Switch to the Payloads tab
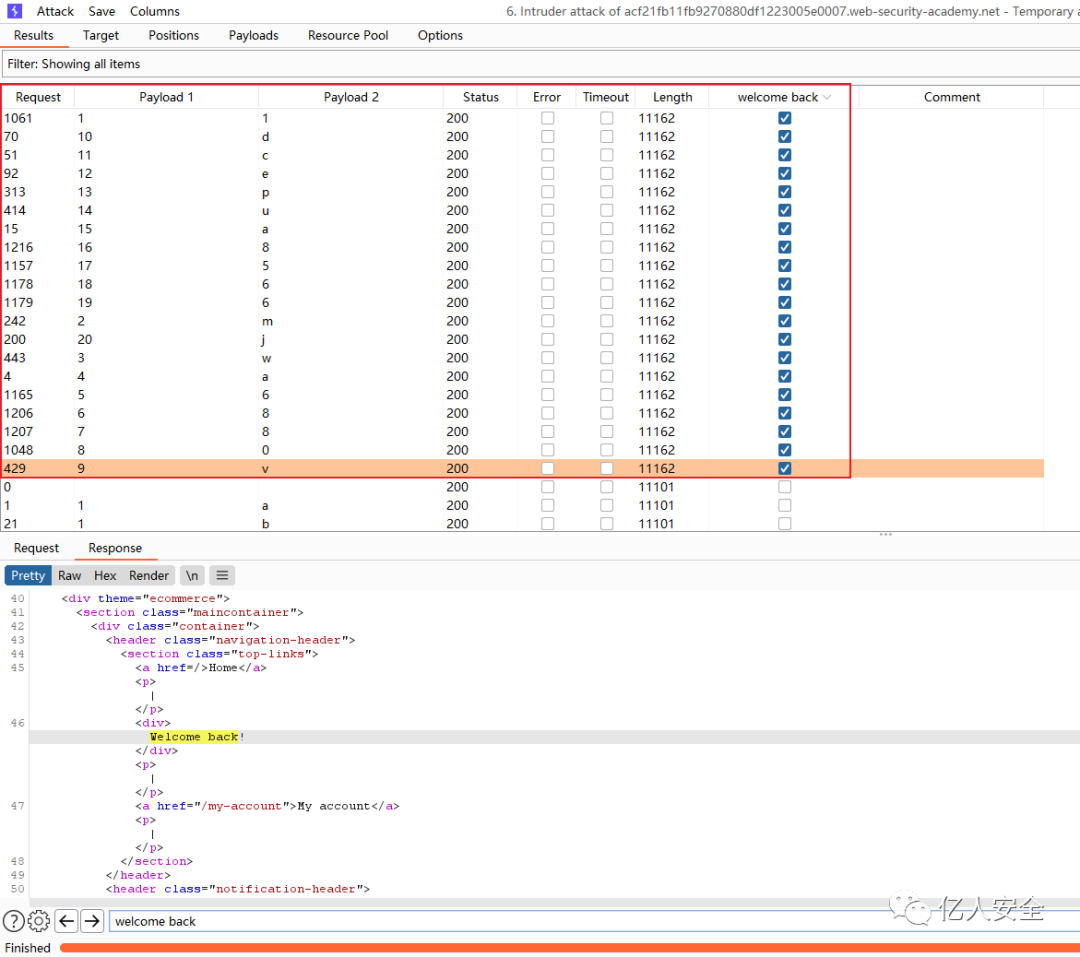1080x957 pixels. (x=253, y=35)
